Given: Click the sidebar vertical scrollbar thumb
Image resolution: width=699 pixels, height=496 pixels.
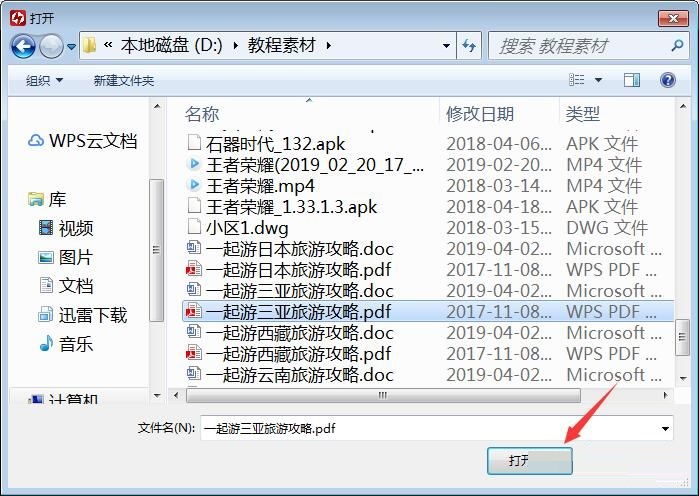Looking at the screenshot, I should (x=156, y=250).
